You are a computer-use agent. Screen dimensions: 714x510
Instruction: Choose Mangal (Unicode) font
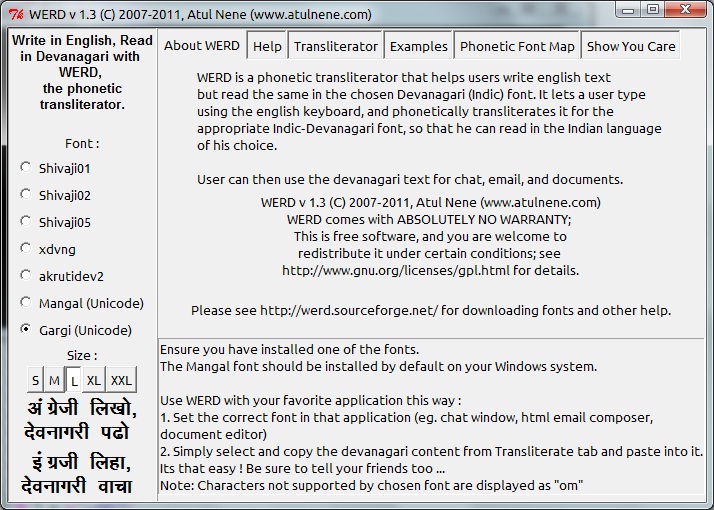click(x=26, y=303)
